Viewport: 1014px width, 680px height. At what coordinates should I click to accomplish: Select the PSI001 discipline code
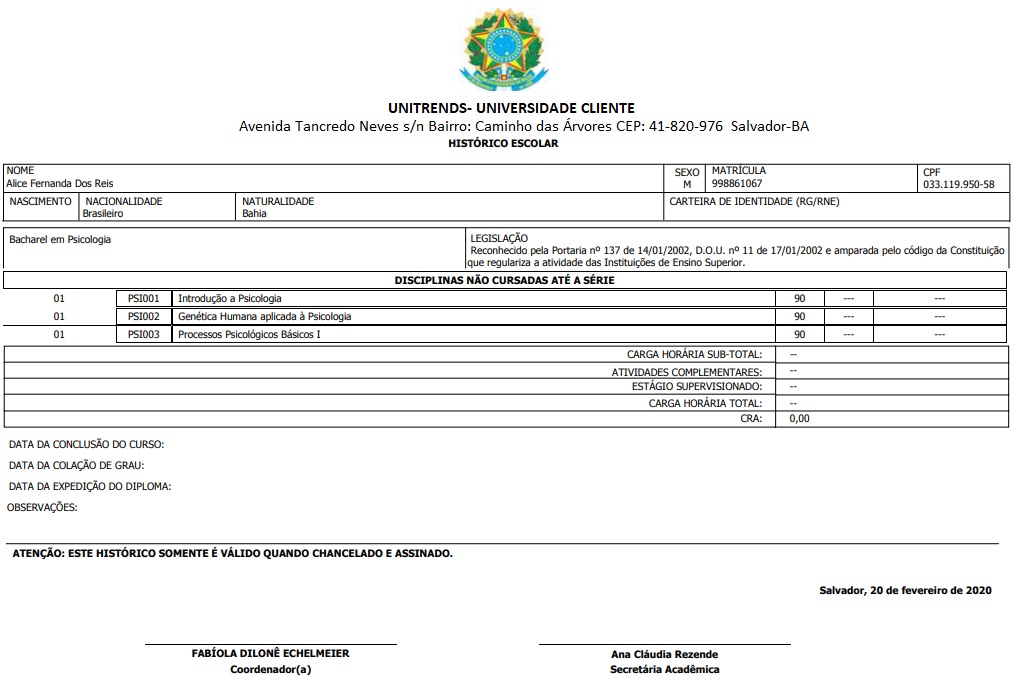(x=144, y=298)
